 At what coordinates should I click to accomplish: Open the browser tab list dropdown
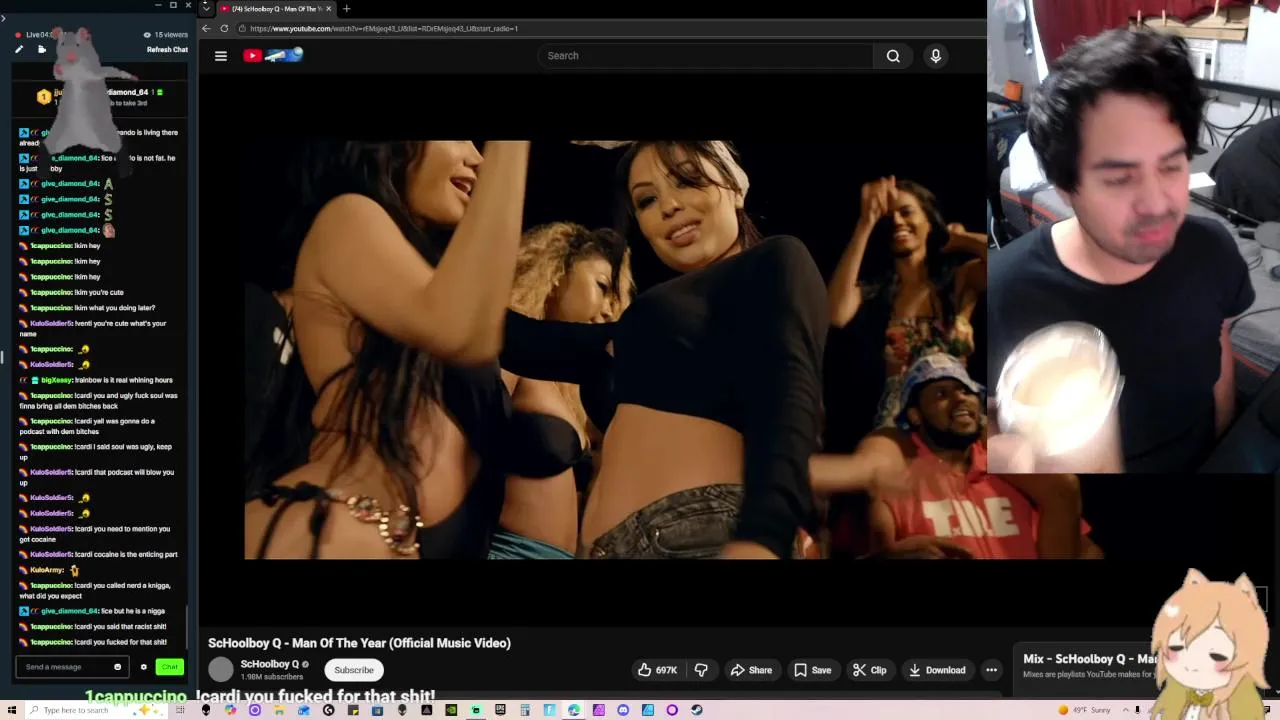[206, 8]
